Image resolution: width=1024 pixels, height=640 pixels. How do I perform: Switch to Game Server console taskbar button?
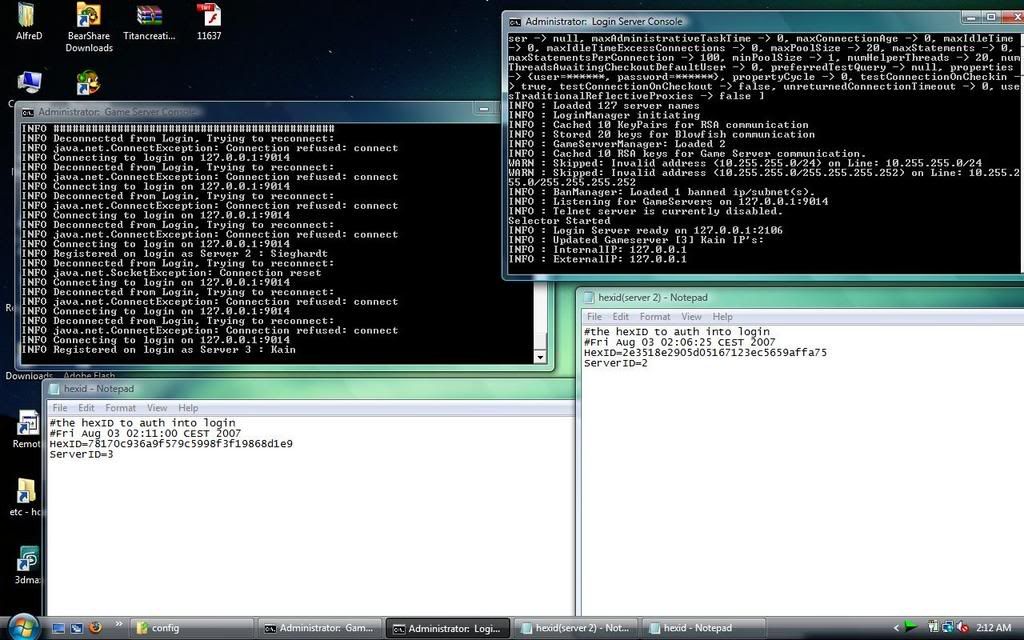[x=318, y=628]
